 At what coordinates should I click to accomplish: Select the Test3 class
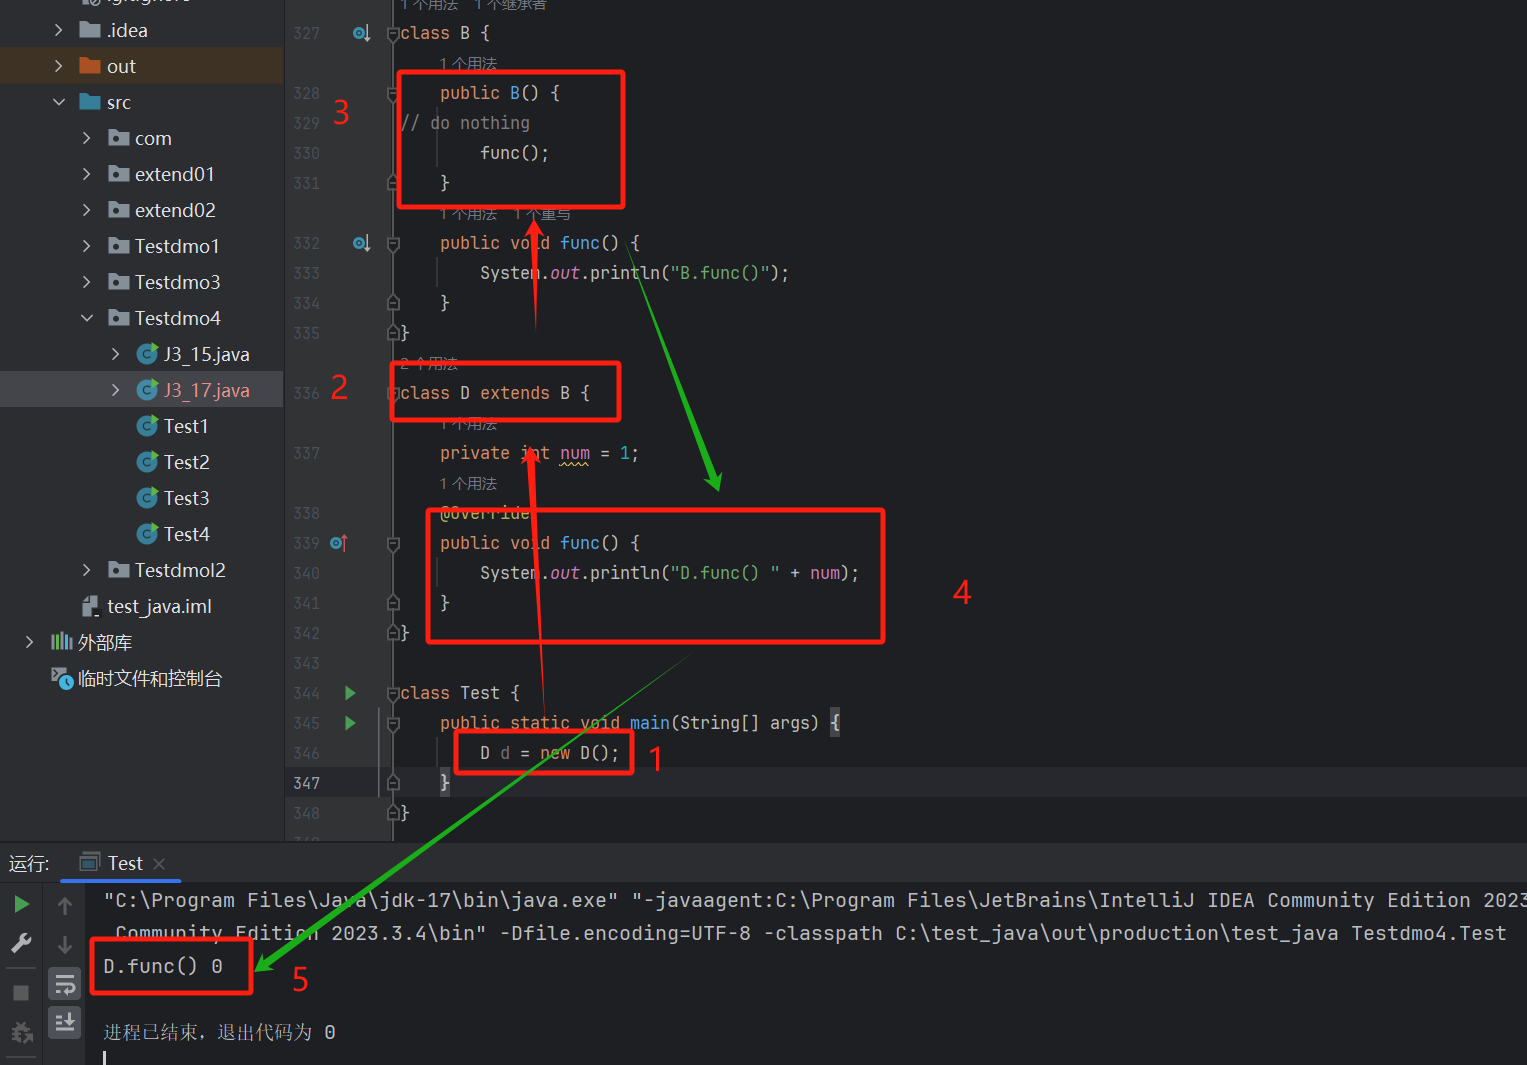pyautogui.click(x=186, y=498)
